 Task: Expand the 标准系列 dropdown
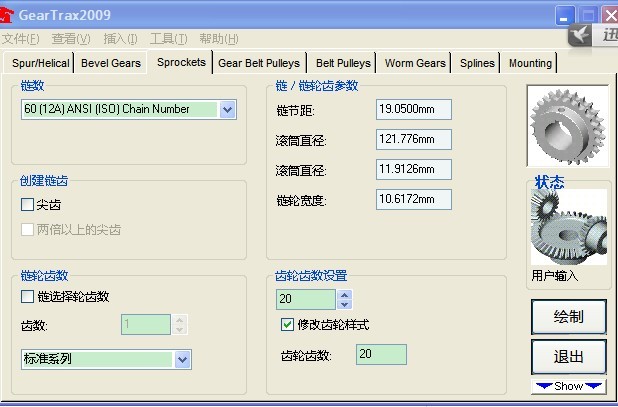point(182,359)
